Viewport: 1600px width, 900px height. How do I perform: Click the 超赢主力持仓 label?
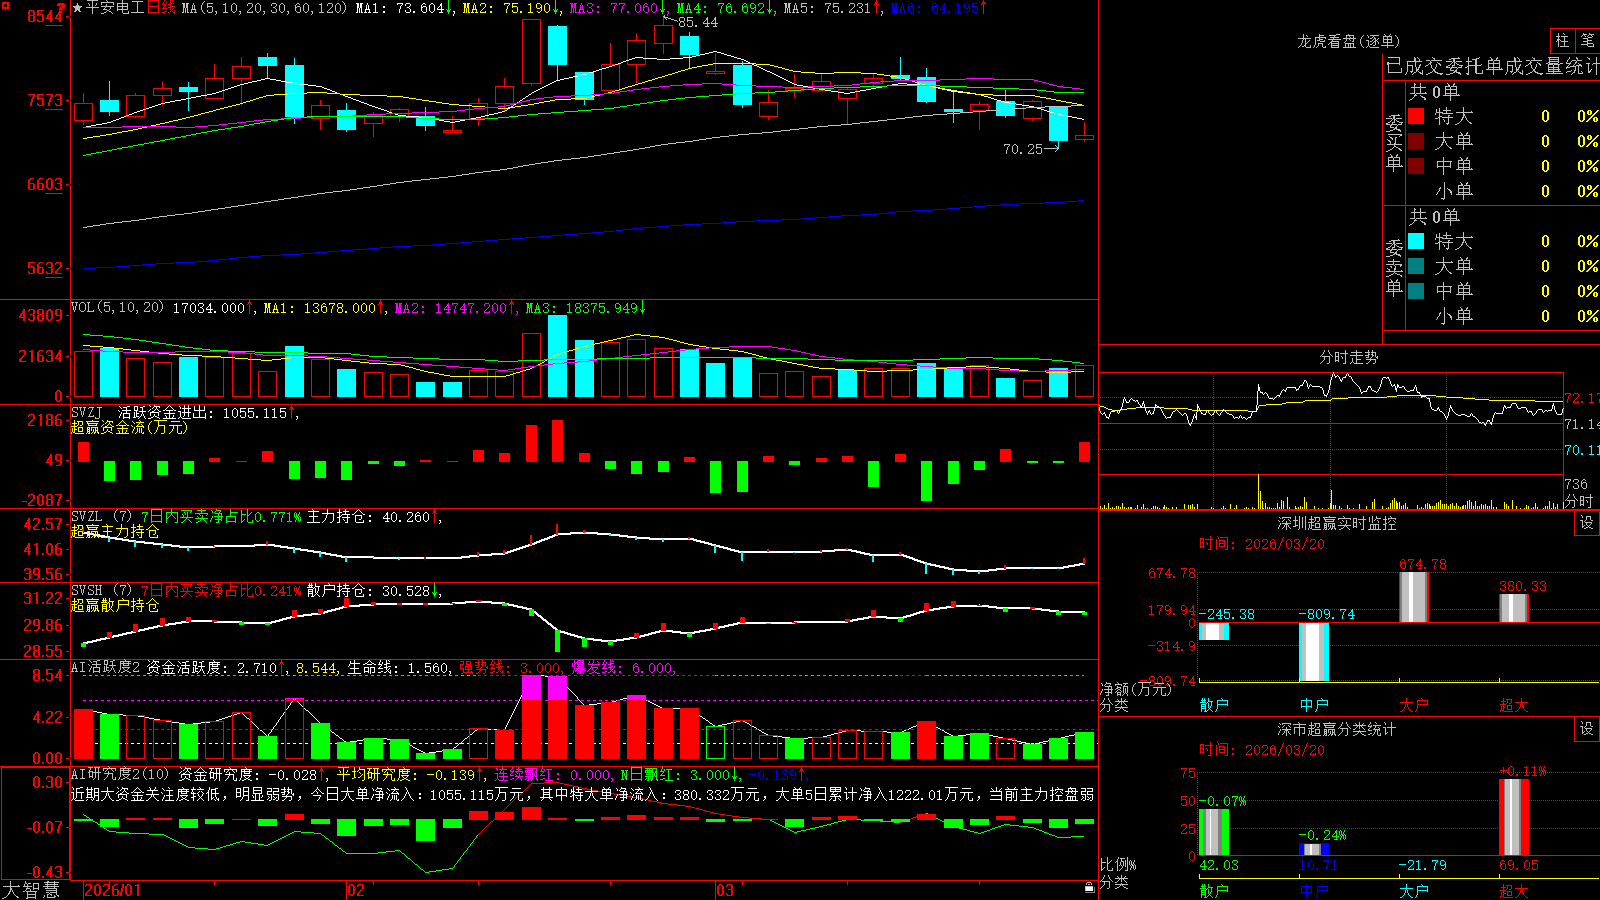(115, 532)
